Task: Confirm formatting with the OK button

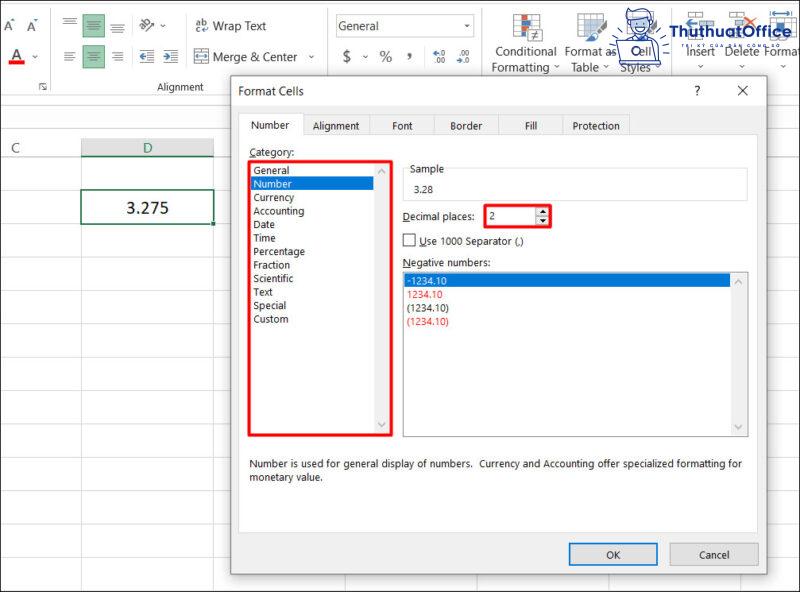Action: pyautogui.click(x=613, y=555)
